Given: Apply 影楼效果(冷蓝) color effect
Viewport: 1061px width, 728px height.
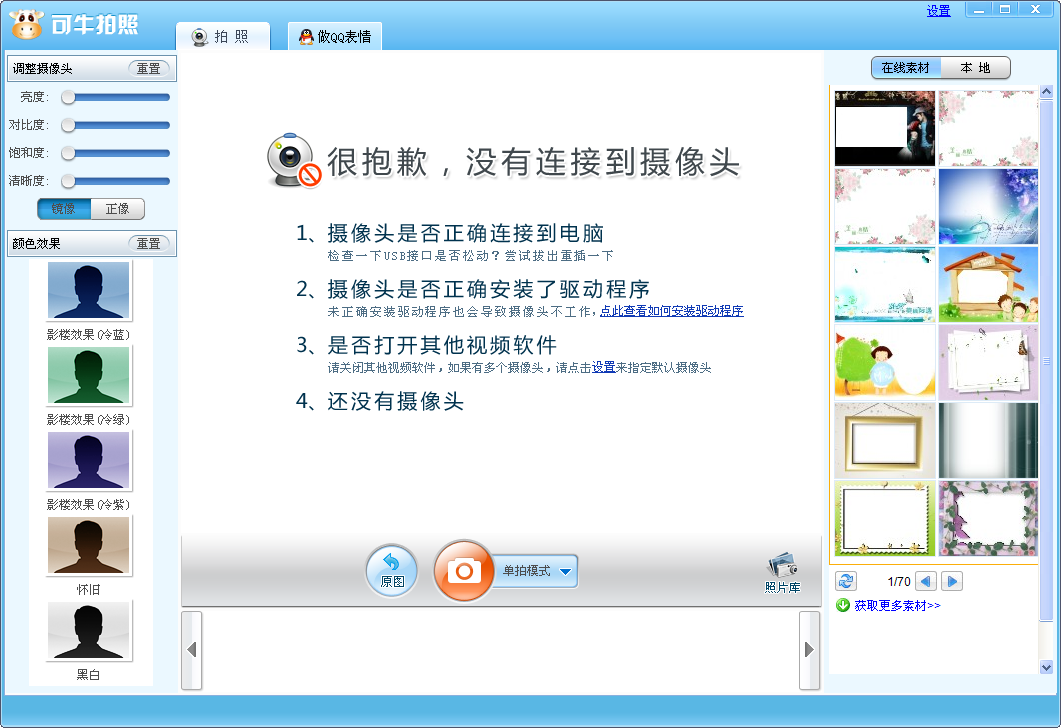Looking at the screenshot, I should pyautogui.click(x=89, y=291).
